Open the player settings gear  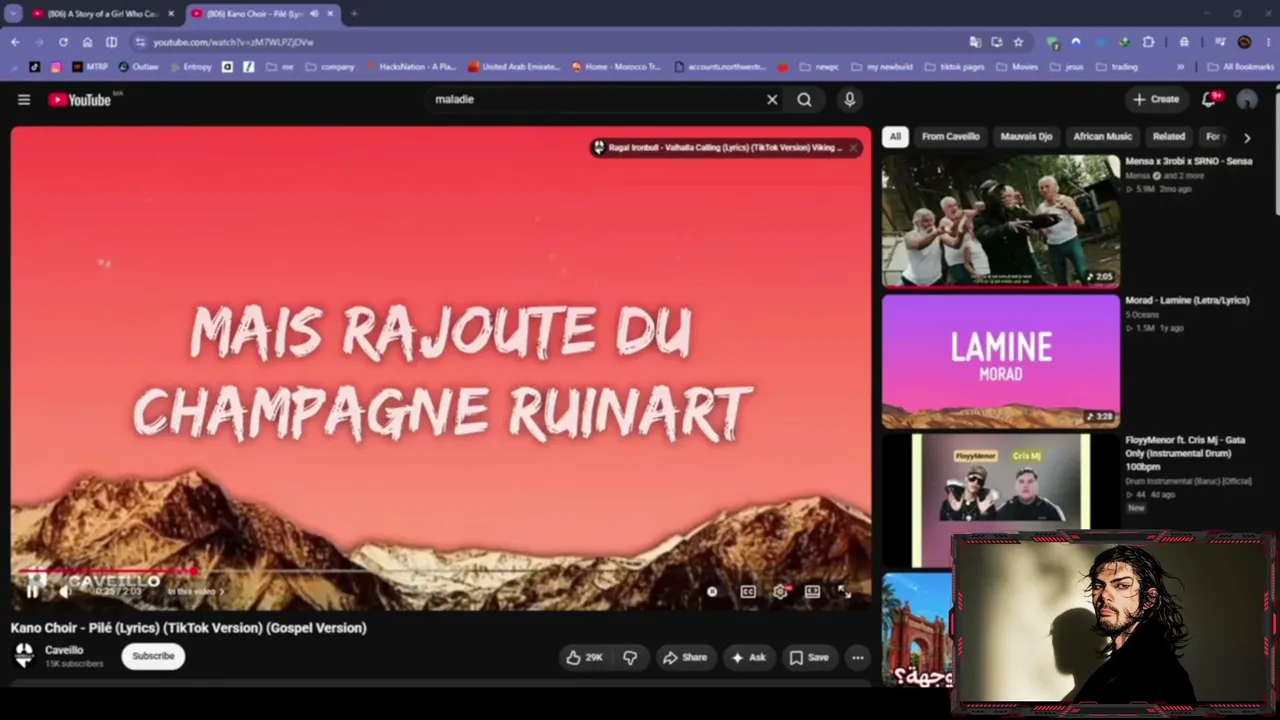tap(780, 591)
